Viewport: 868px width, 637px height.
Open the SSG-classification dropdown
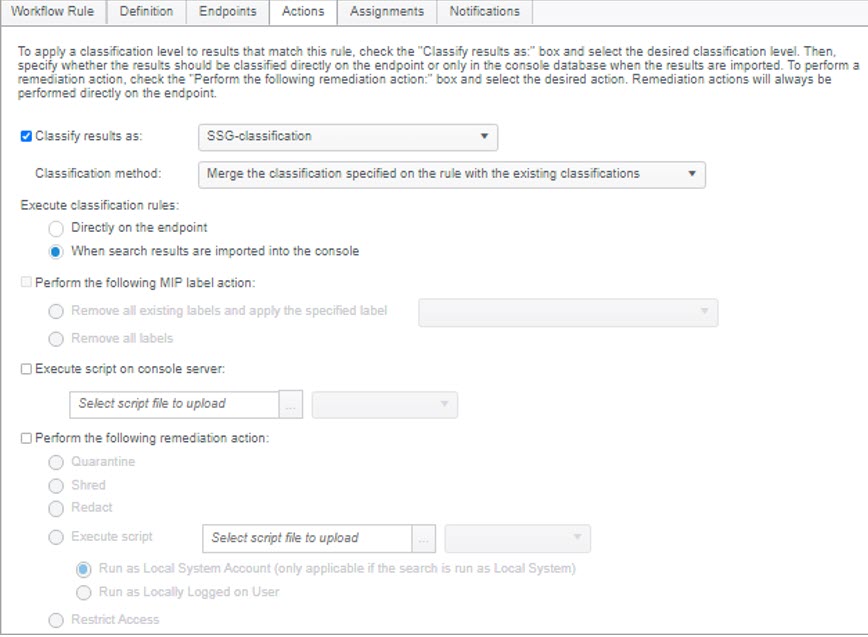point(348,136)
